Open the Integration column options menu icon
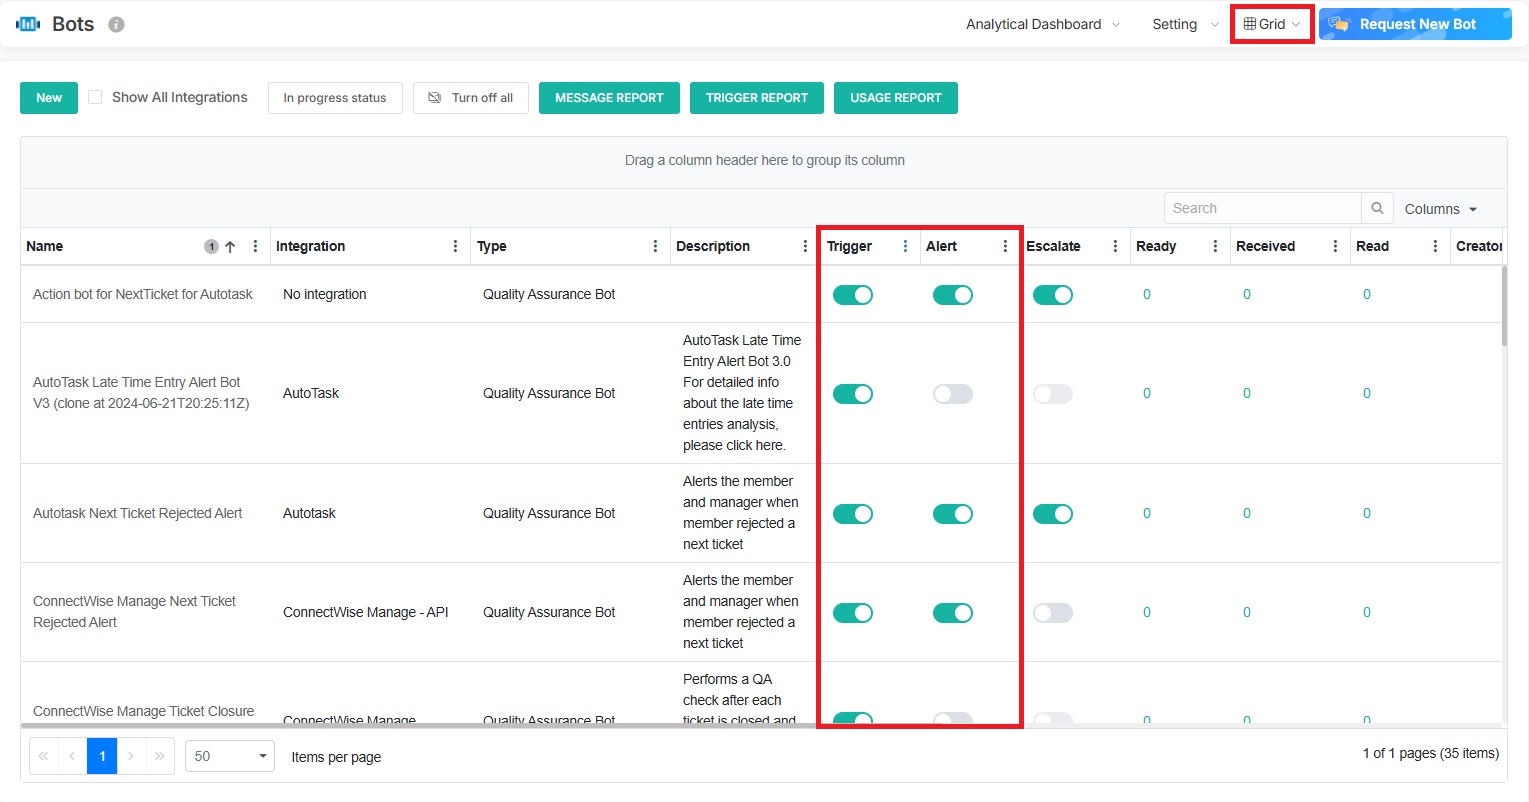Screen dimensions: 1529x802 pos(455,246)
